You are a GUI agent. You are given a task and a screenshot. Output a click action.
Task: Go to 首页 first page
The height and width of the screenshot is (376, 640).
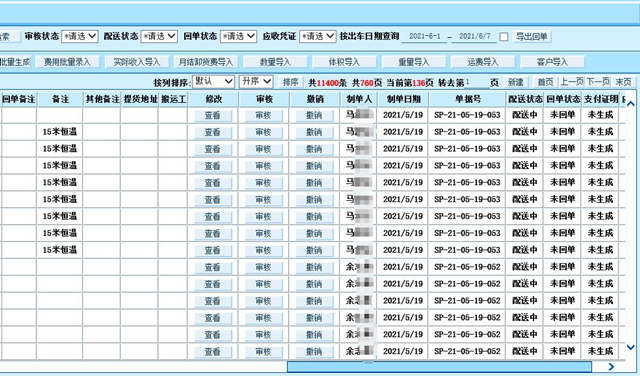[x=545, y=82]
